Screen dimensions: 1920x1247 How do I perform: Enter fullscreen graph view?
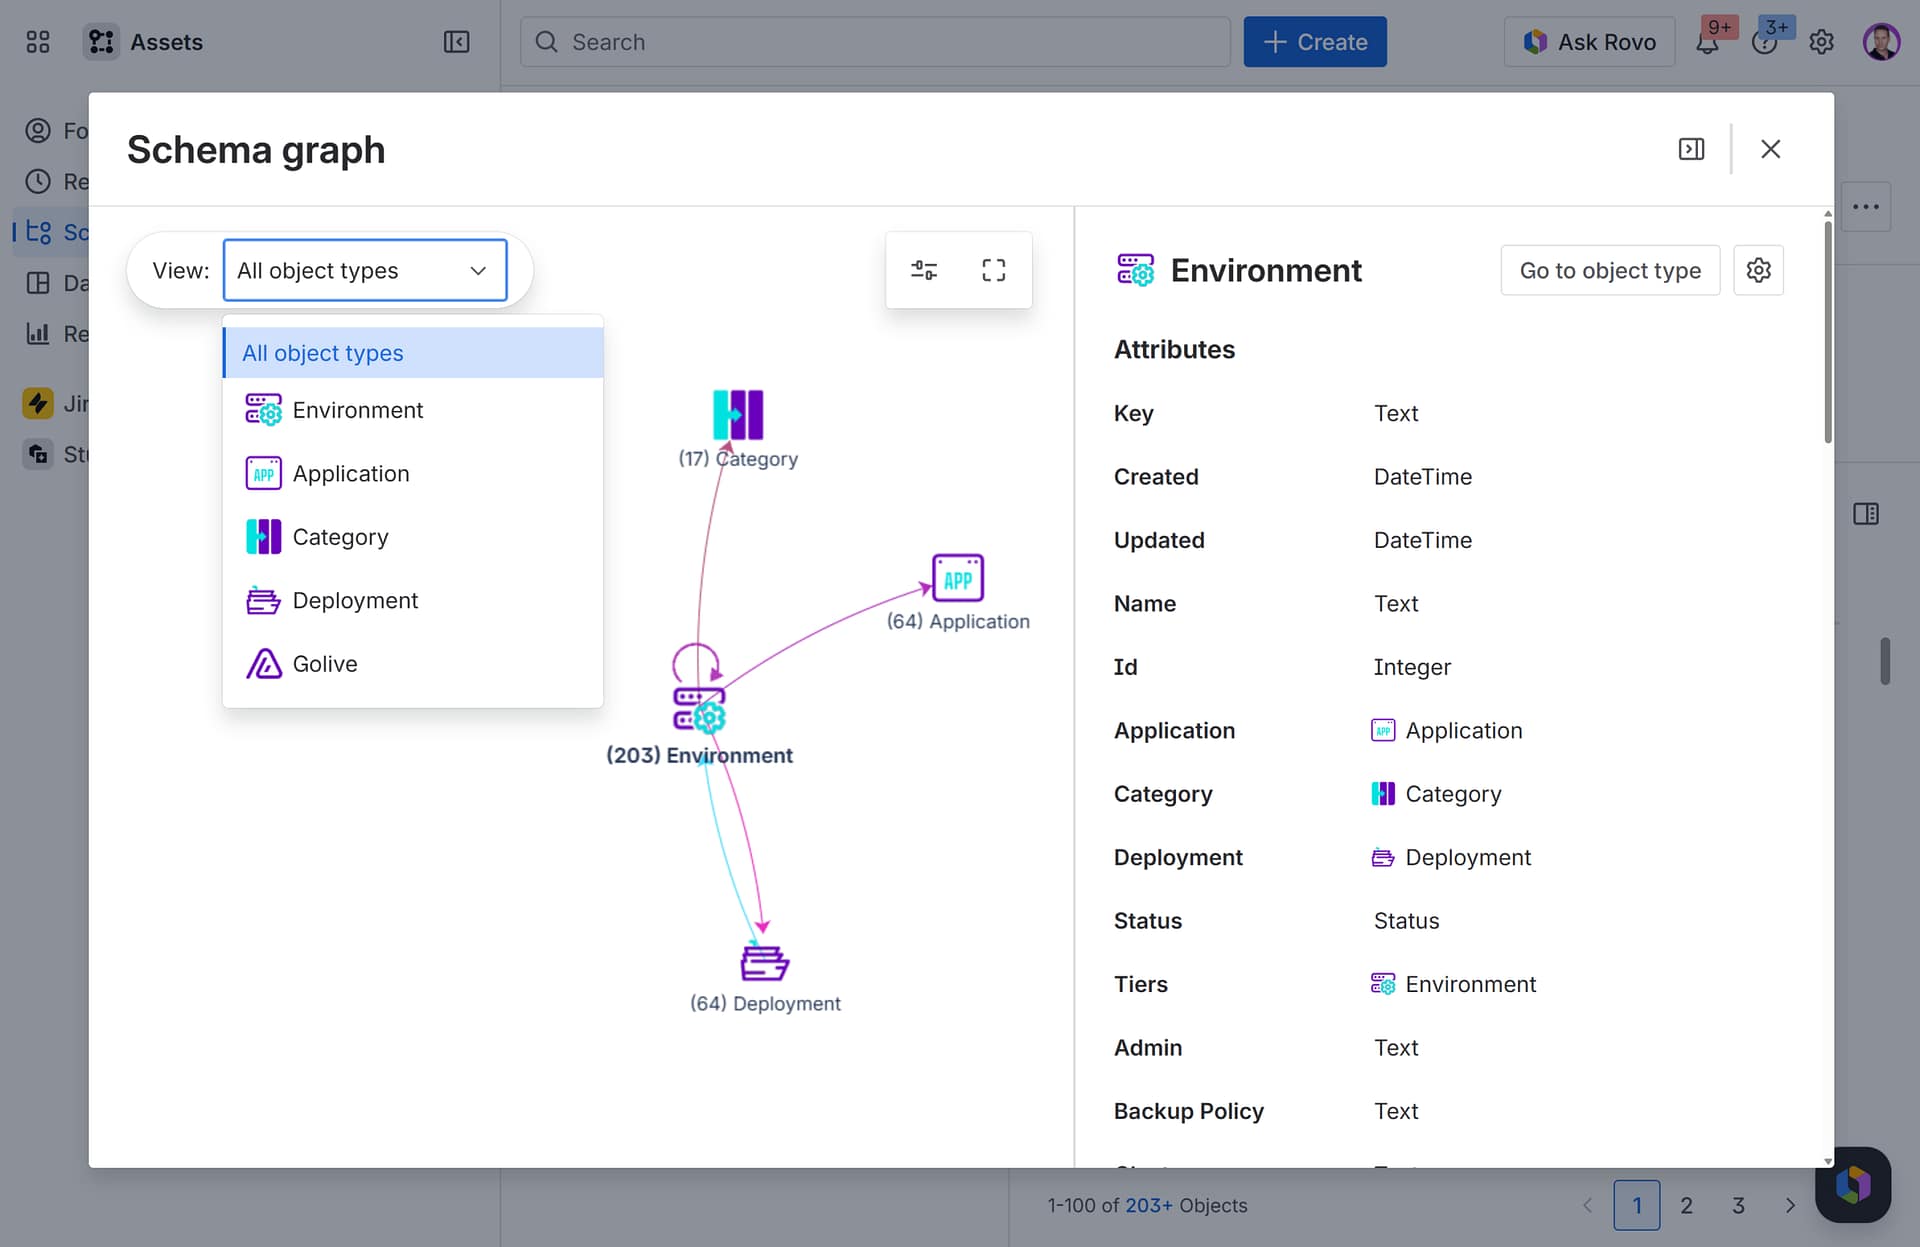pyautogui.click(x=994, y=270)
